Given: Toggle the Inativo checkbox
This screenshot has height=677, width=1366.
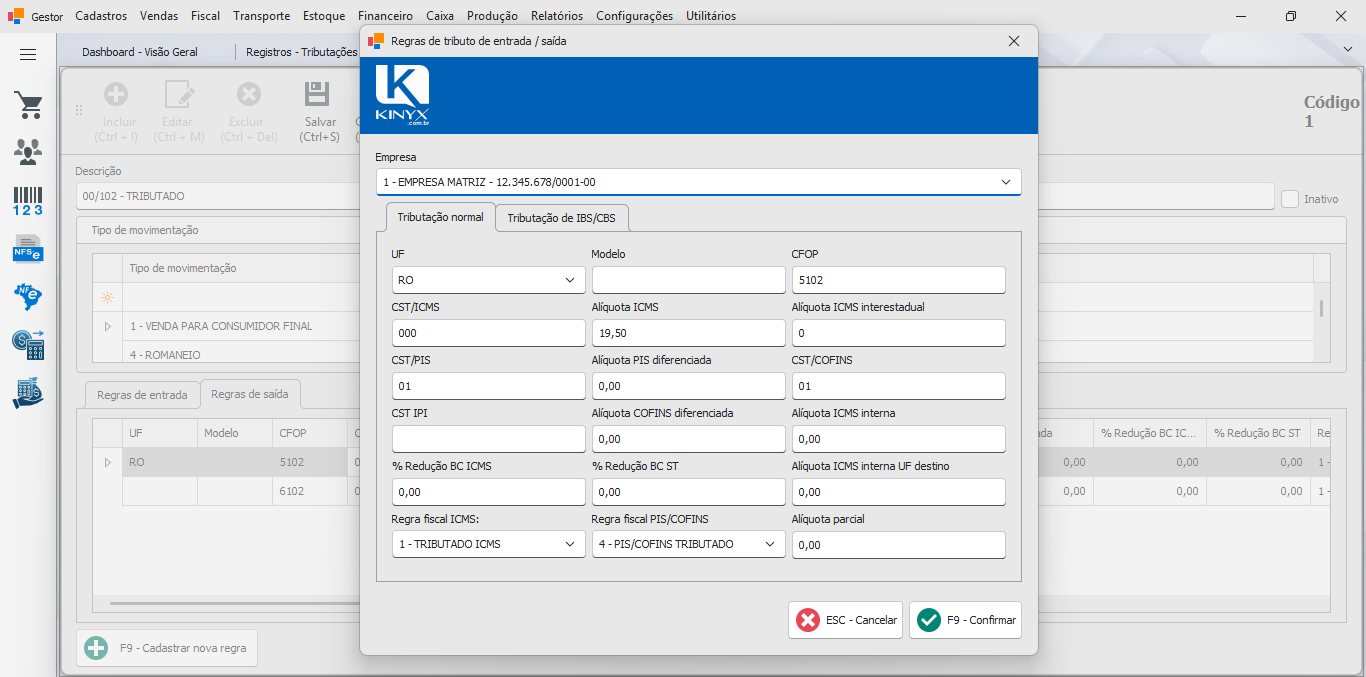Looking at the screenshot, I should [1290, 199].
